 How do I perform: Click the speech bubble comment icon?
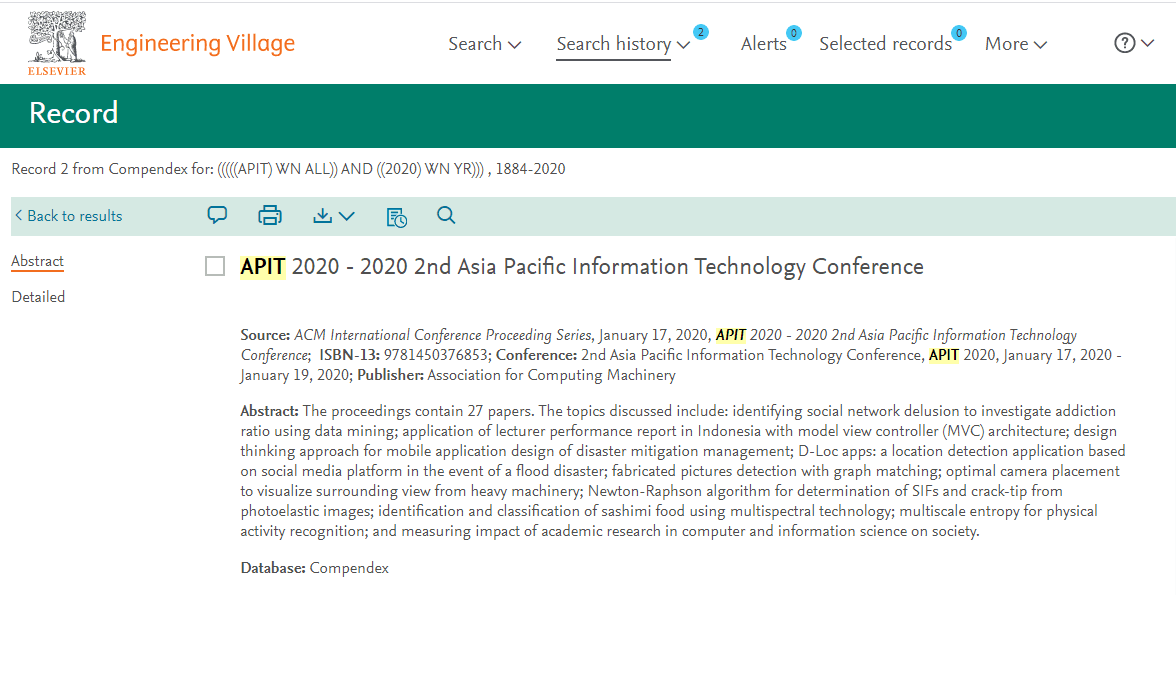tap(217, 215)
